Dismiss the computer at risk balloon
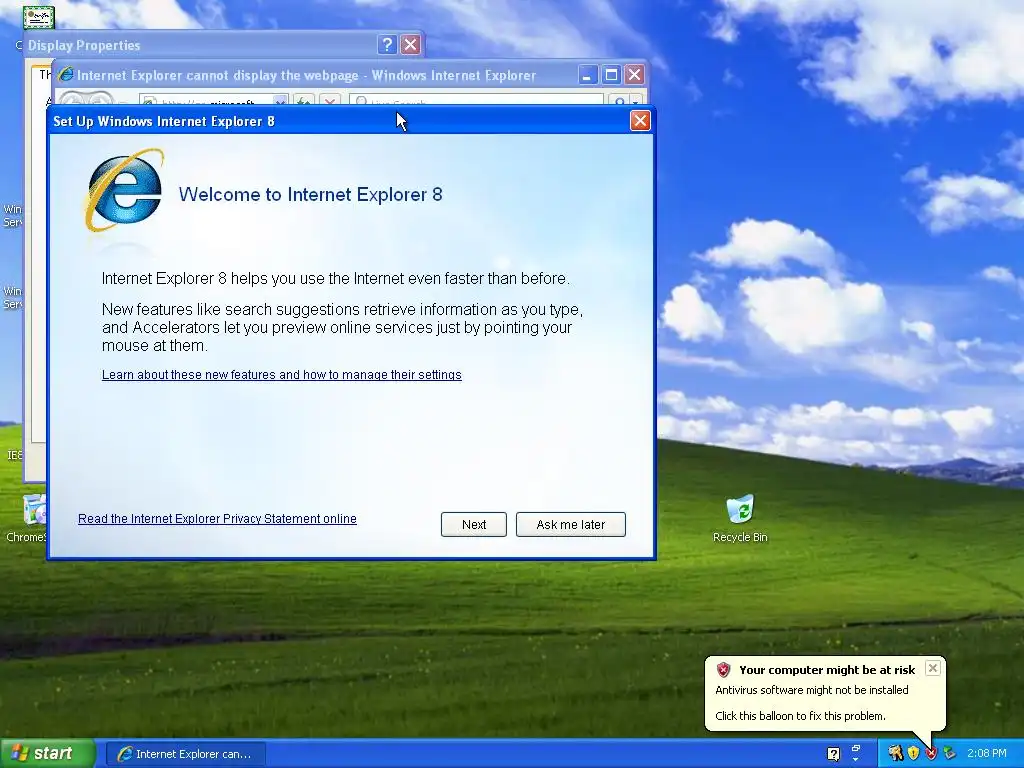 tap(933, 668)
